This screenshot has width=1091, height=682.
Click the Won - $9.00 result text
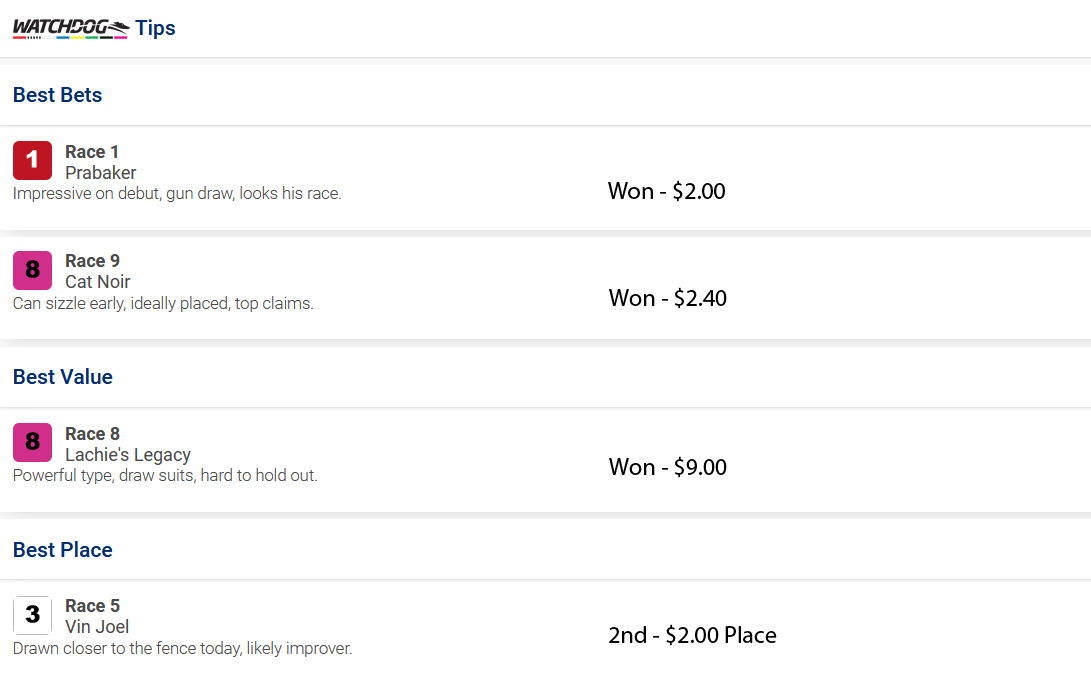pos(668,467)
